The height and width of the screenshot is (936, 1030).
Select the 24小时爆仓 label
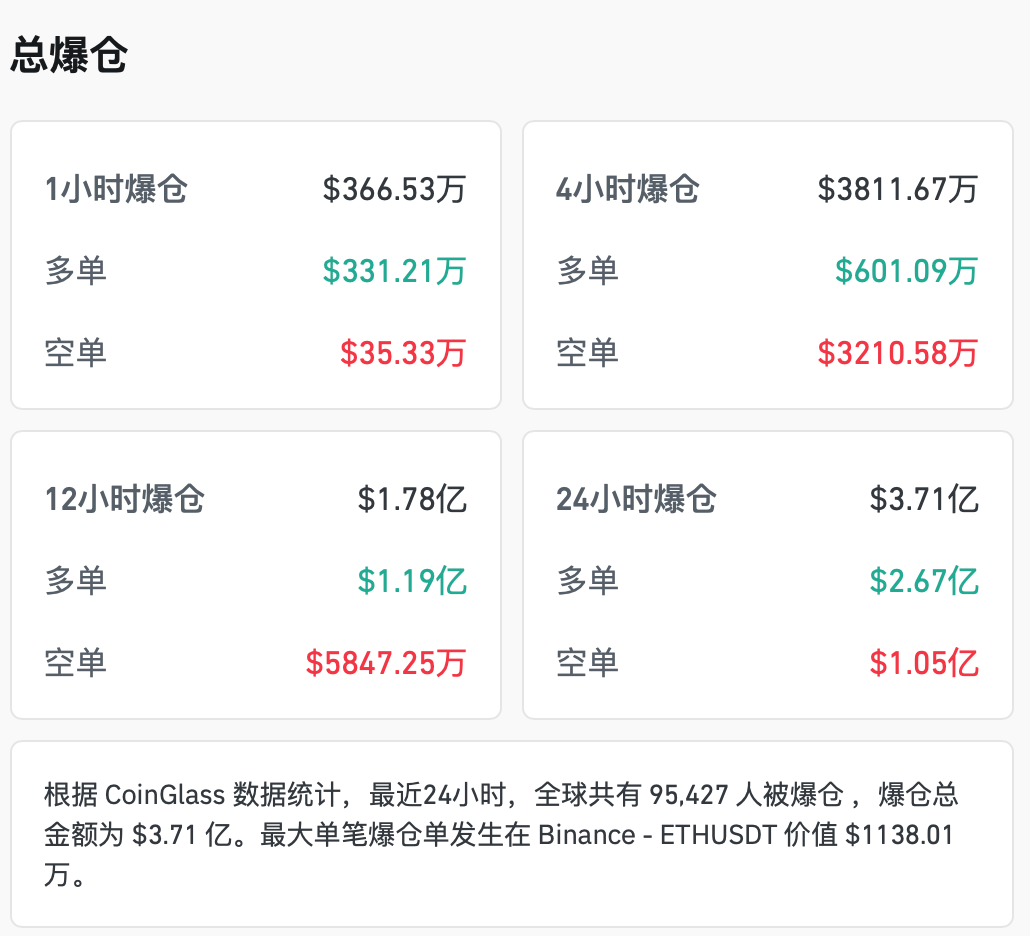tap(637, 499)
